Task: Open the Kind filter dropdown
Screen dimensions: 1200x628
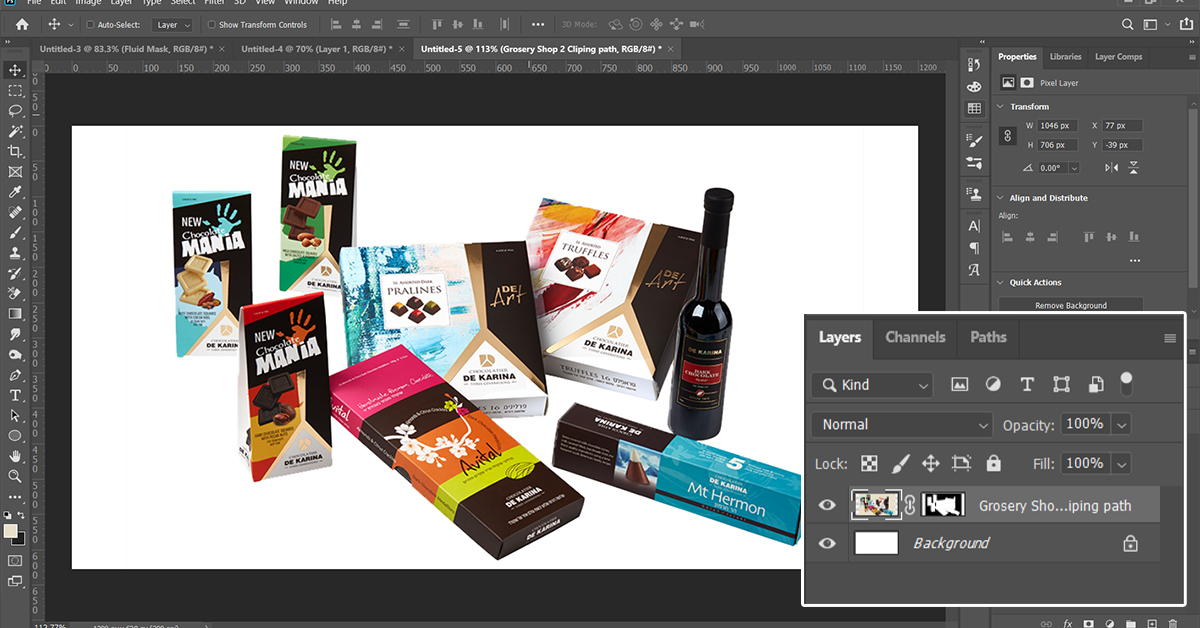Action: pyautogui.click(x=871, y=384)
